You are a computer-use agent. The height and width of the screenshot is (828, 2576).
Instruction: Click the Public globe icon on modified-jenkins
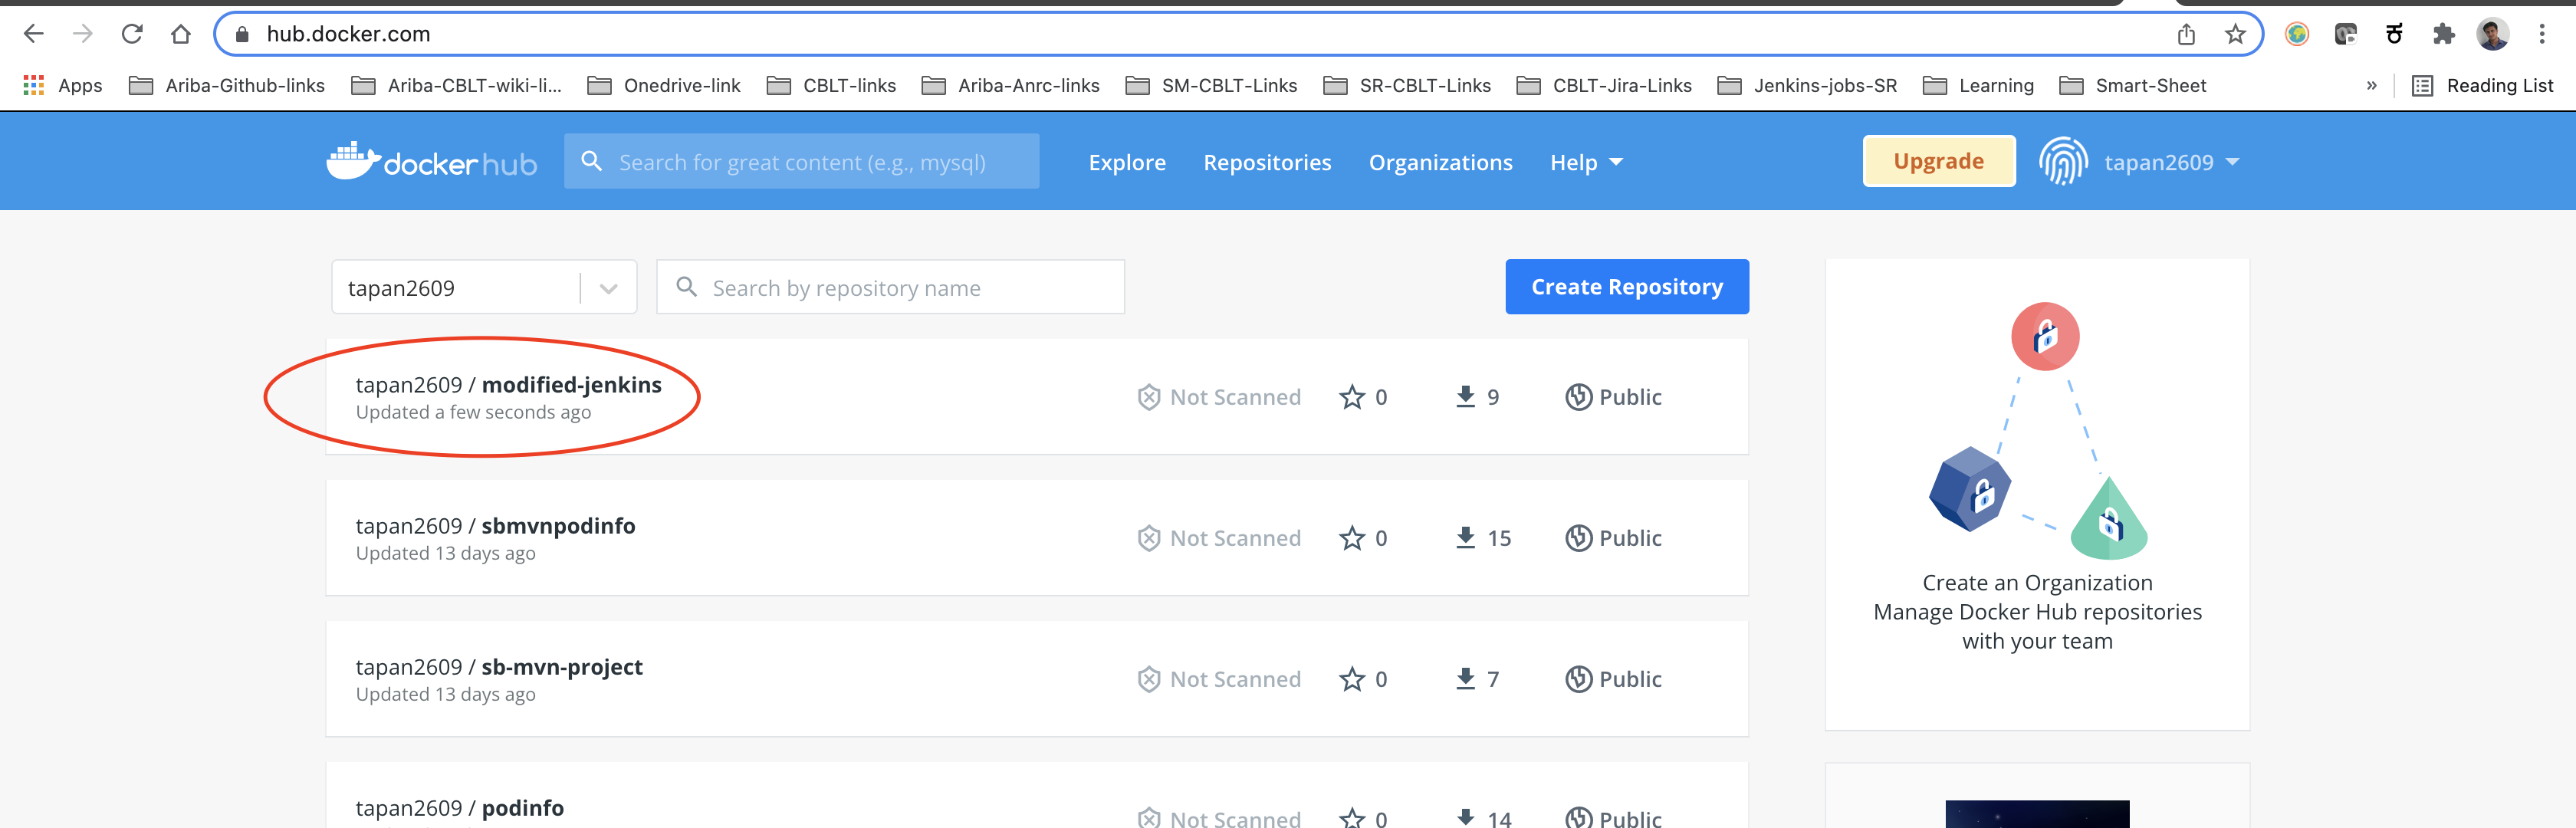point(1578,397)
